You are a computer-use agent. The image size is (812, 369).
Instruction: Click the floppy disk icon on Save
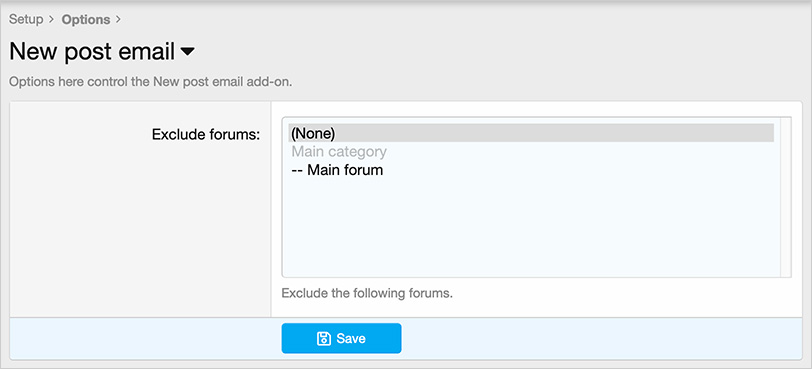[324, 338]
